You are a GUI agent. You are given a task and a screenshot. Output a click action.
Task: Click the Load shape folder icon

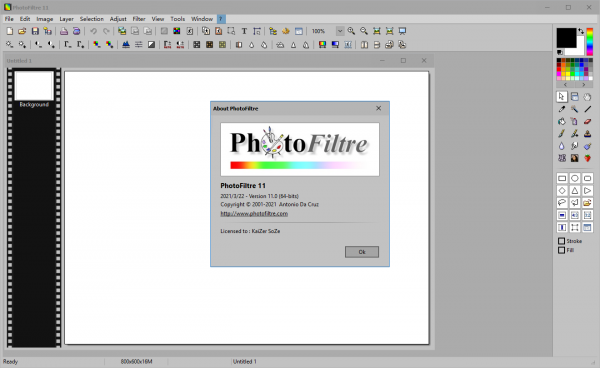click(x=587, y=203)
